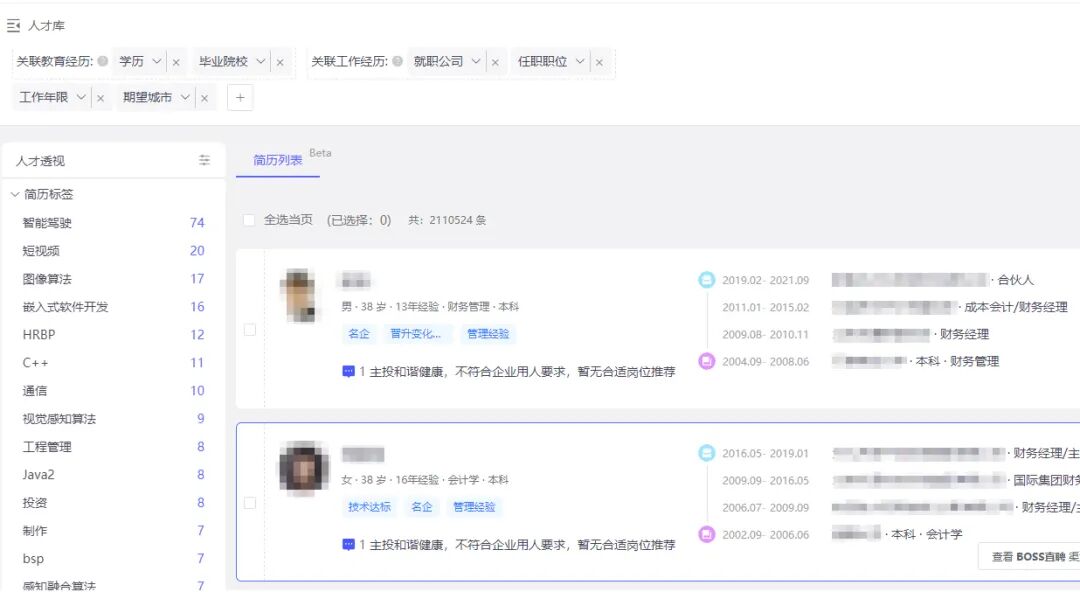Click the 技术达标 tag on second resume
This screenshot has height=592, width=1080.
coord(369,507)
